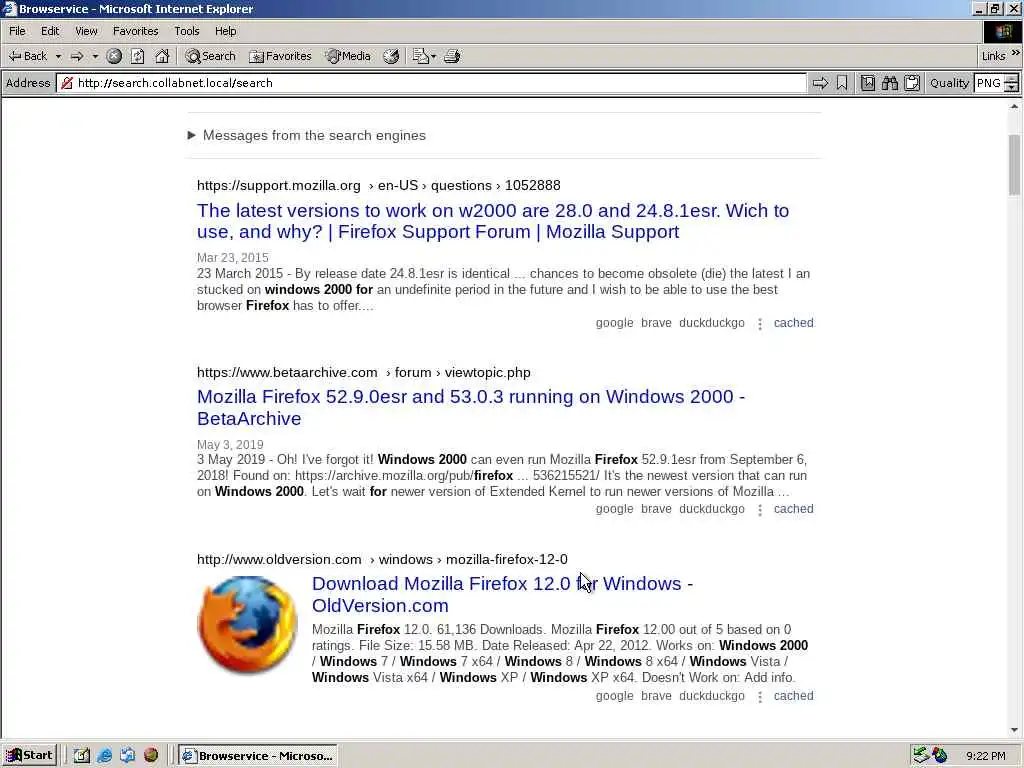1024x768 pixels.
Task: Open the Edit menu
Action: (x=50, y=31)
